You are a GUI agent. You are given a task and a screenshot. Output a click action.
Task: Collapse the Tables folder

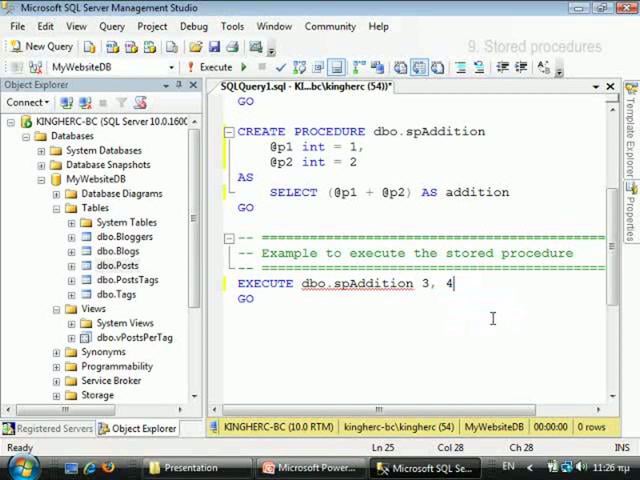click(x=56, y=209)
